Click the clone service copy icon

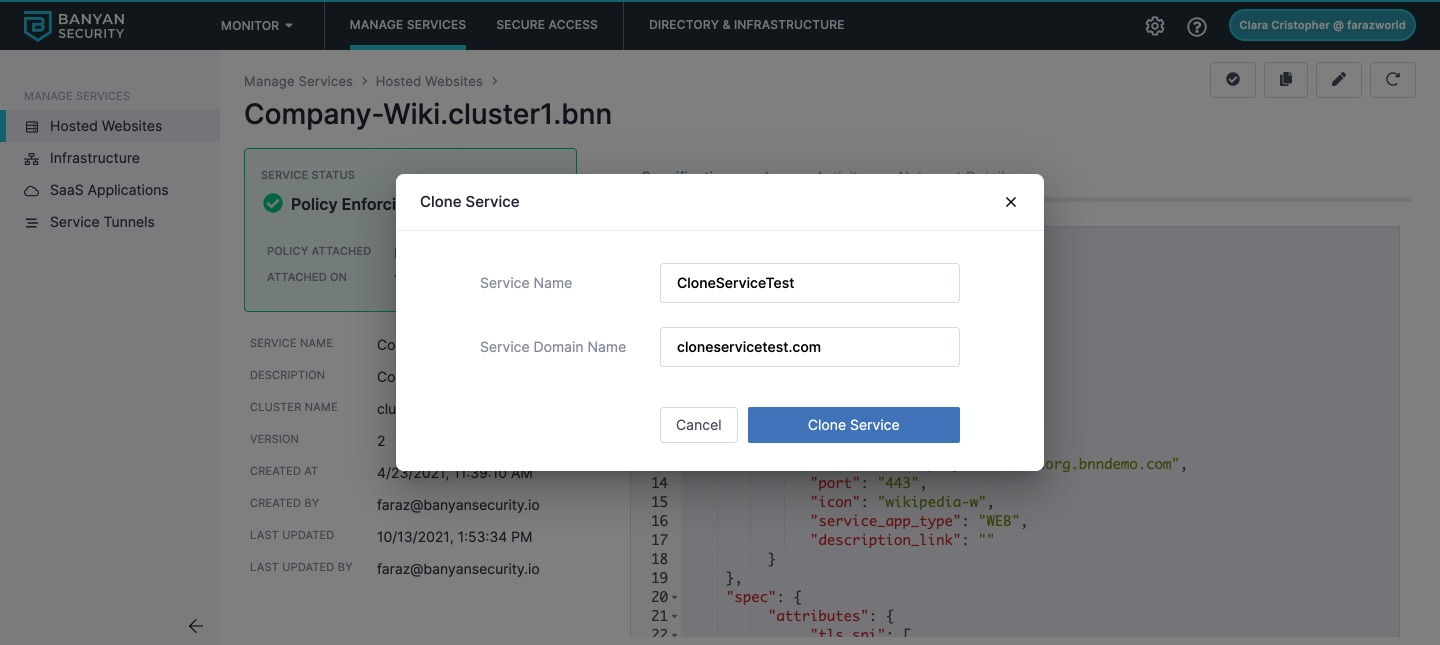1286,80
